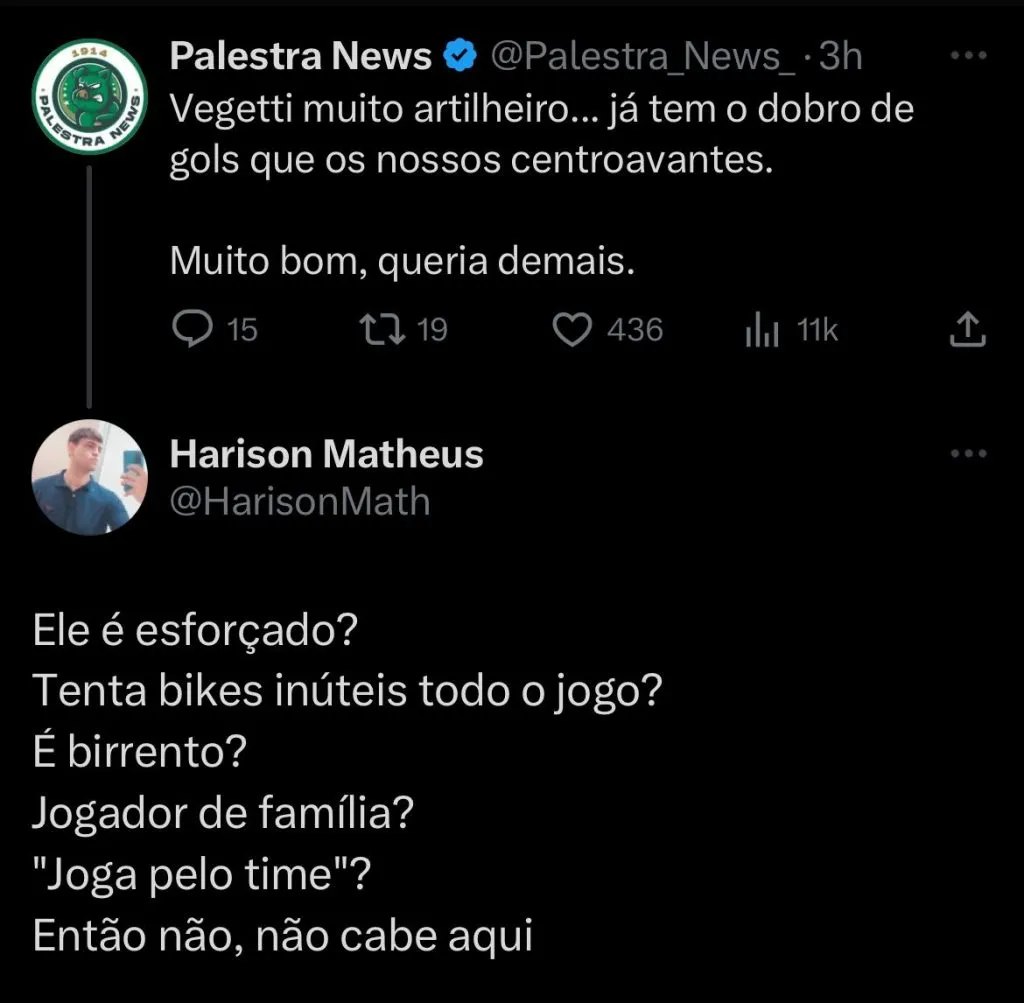The height and width of the screenshot is (1003, 1024).
Task: Click the 19 retweets count
Action: [x=431, y=330]
